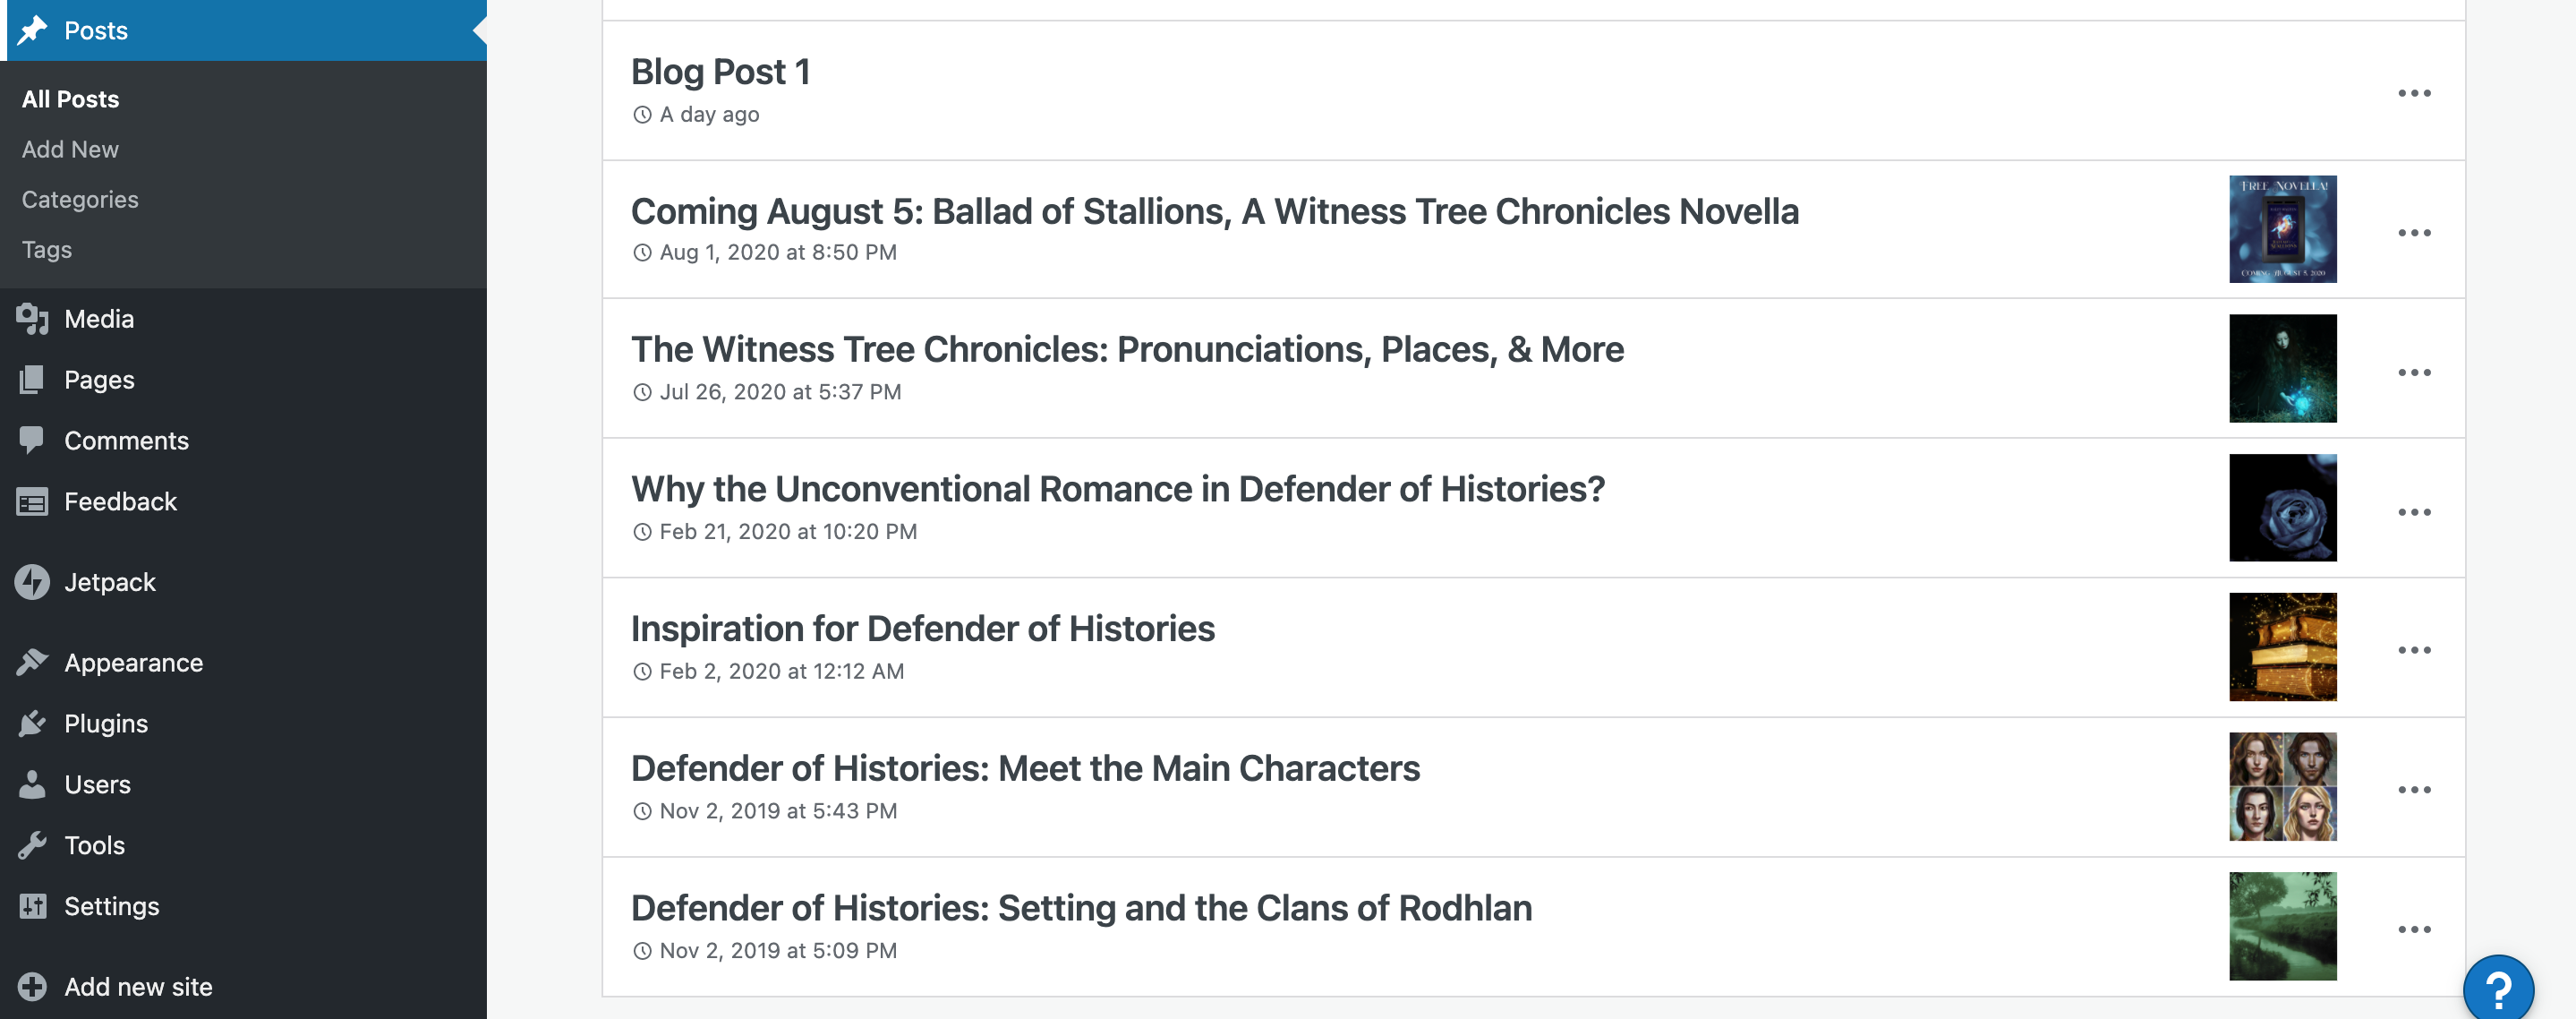Open the Tags submenu item
The height and width of the screenshot is (1019, 2576).
(x=47, y=249)
